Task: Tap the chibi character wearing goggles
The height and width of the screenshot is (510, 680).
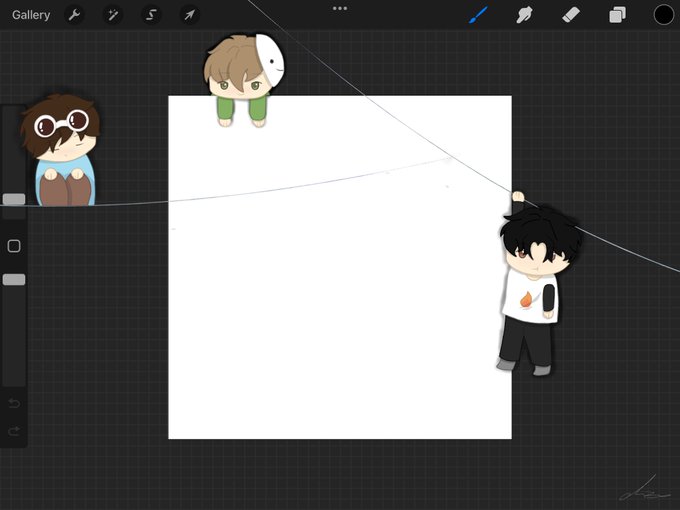Action: (x=60, y=150)
